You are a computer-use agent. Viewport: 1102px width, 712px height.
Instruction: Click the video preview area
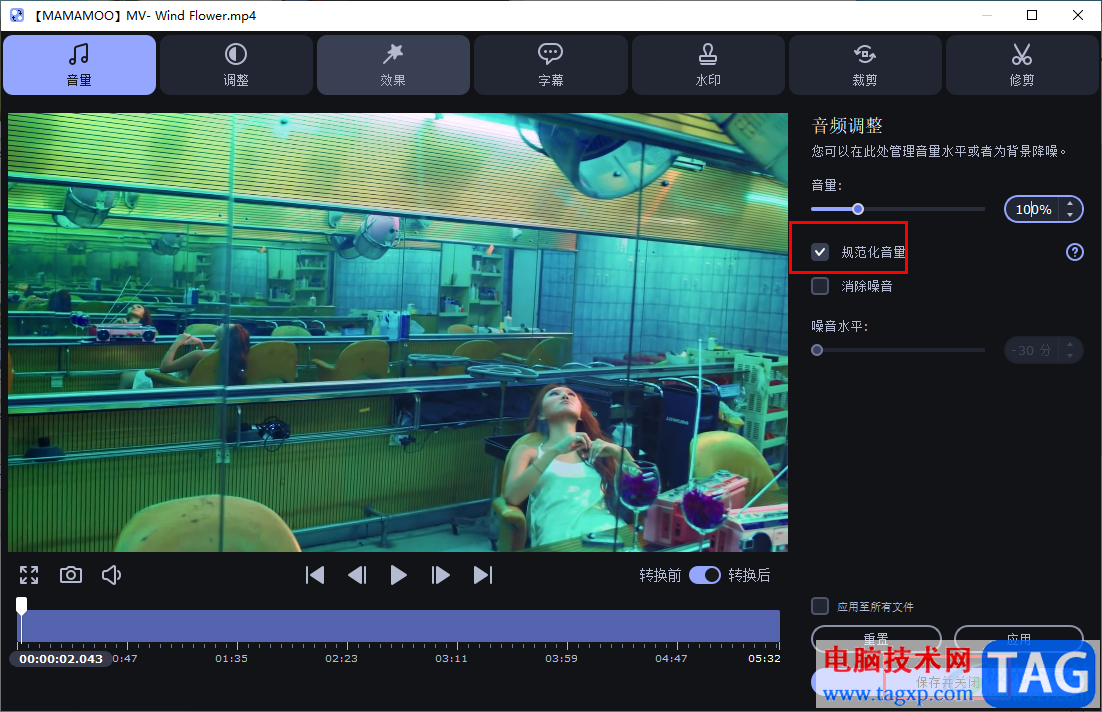click(398, 332)
